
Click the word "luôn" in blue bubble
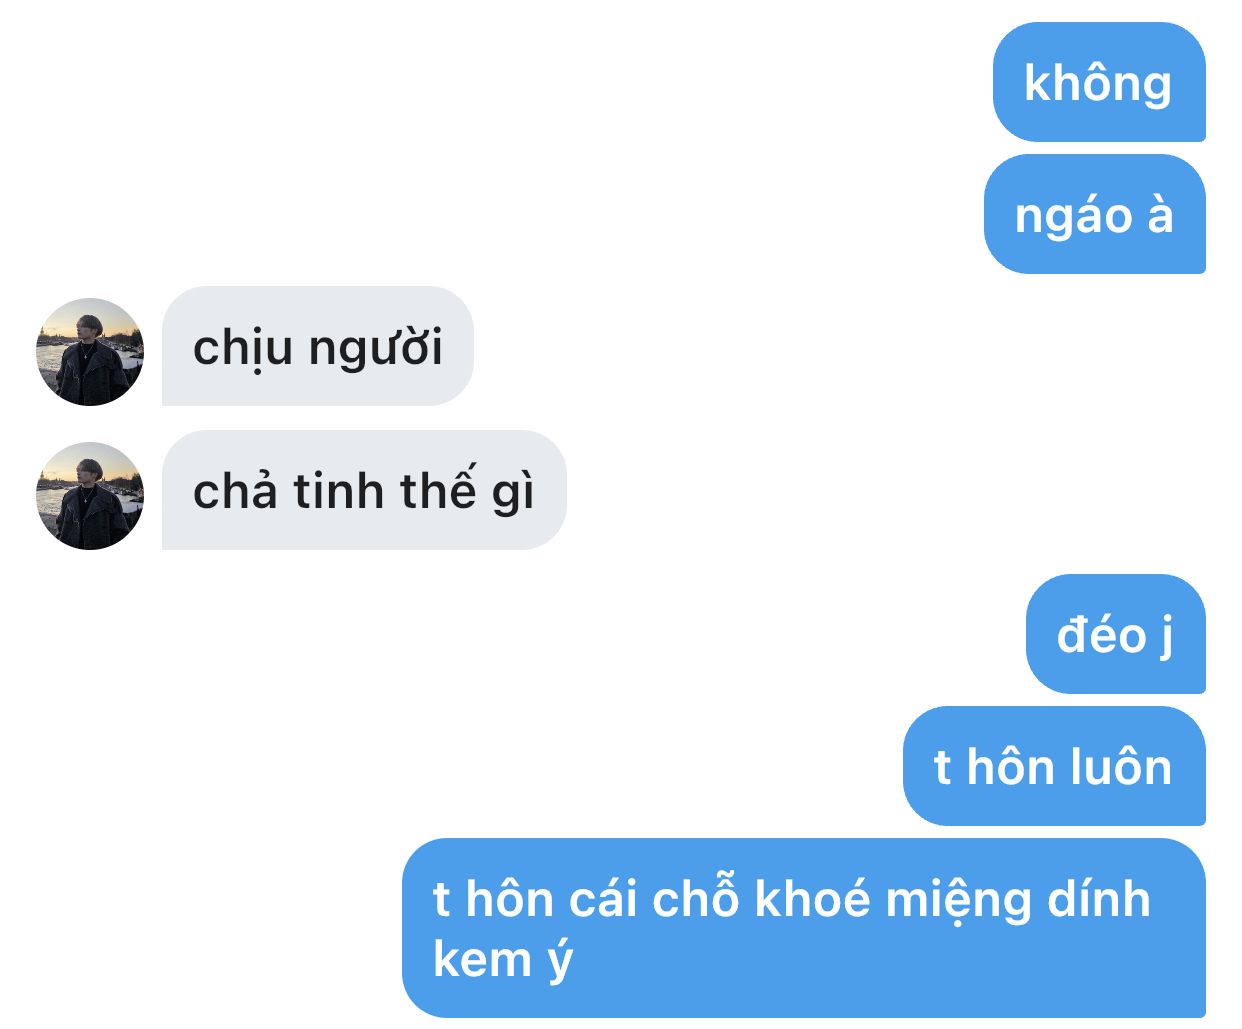[1120, 767]
